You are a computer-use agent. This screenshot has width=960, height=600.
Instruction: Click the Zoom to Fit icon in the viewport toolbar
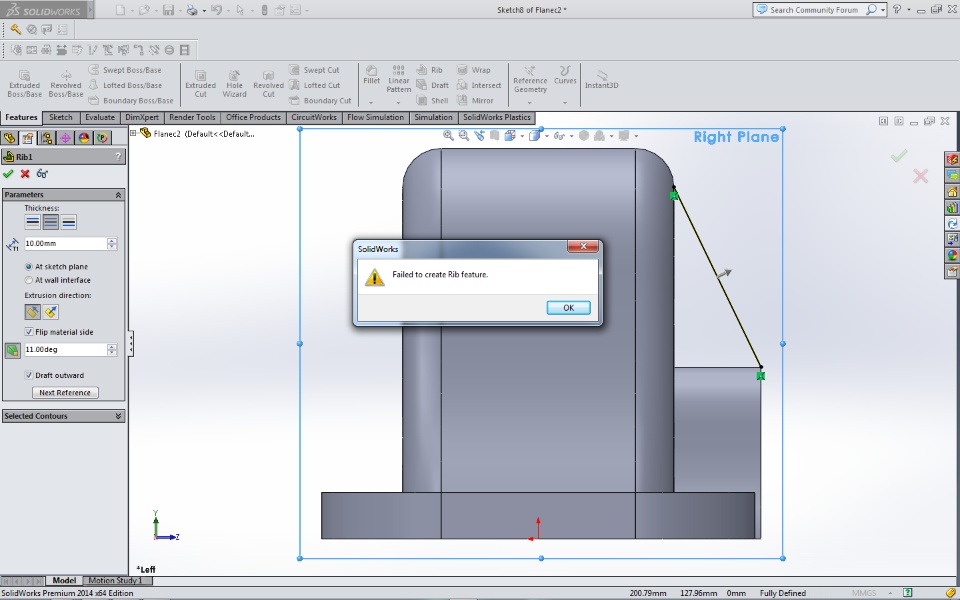click(x=449, y=136)
